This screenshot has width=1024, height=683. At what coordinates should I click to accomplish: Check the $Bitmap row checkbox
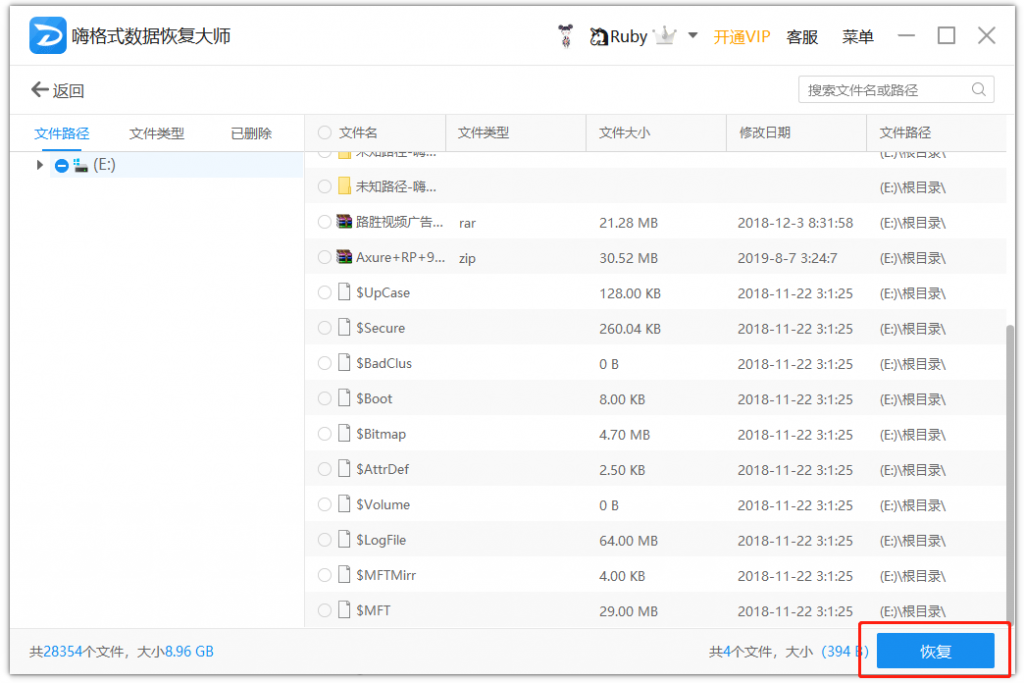[325, 434]
